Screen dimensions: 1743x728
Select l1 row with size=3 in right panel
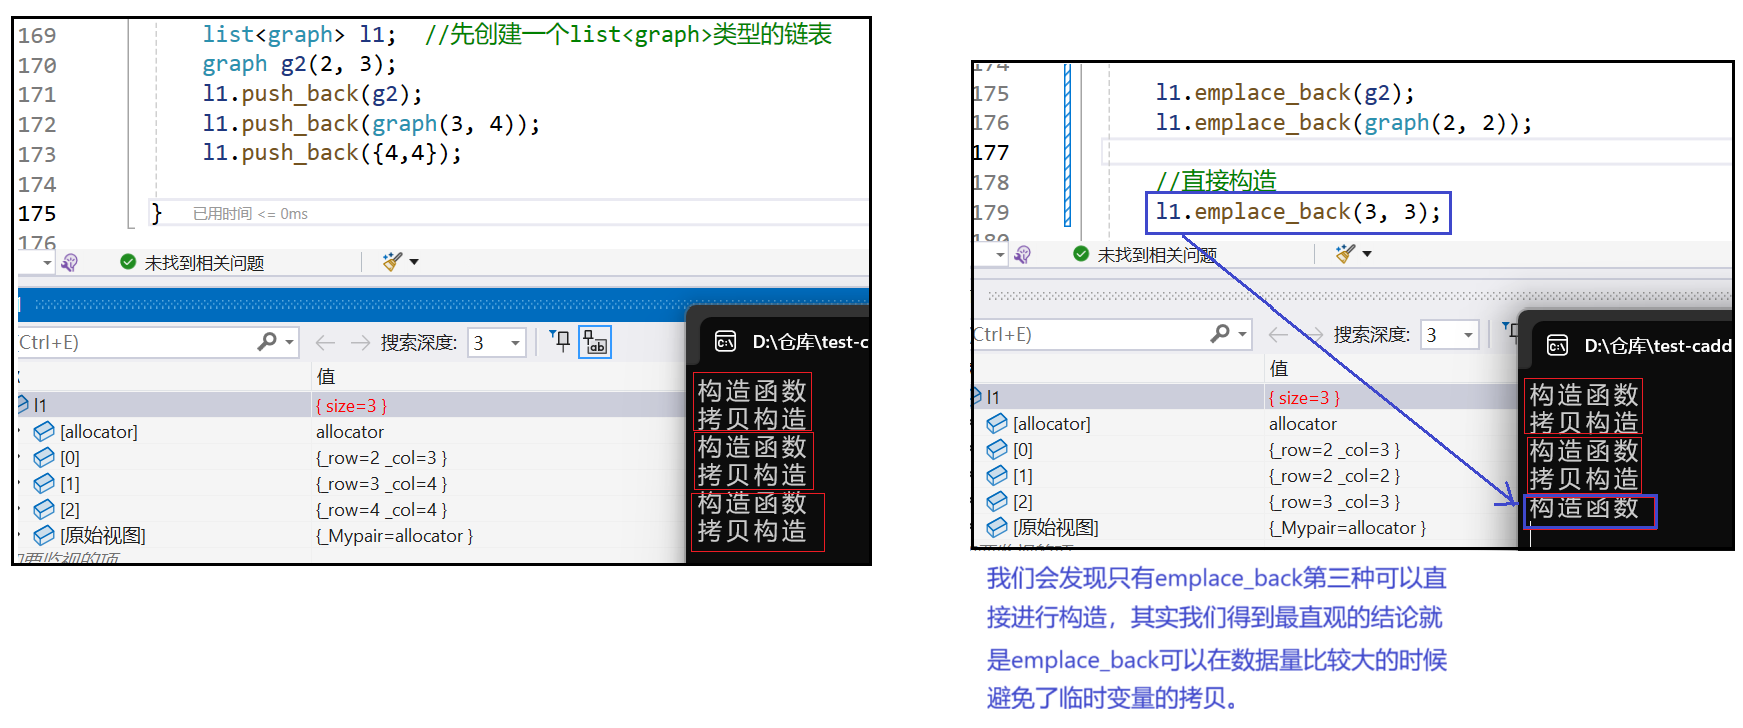tap(1245, 397)
